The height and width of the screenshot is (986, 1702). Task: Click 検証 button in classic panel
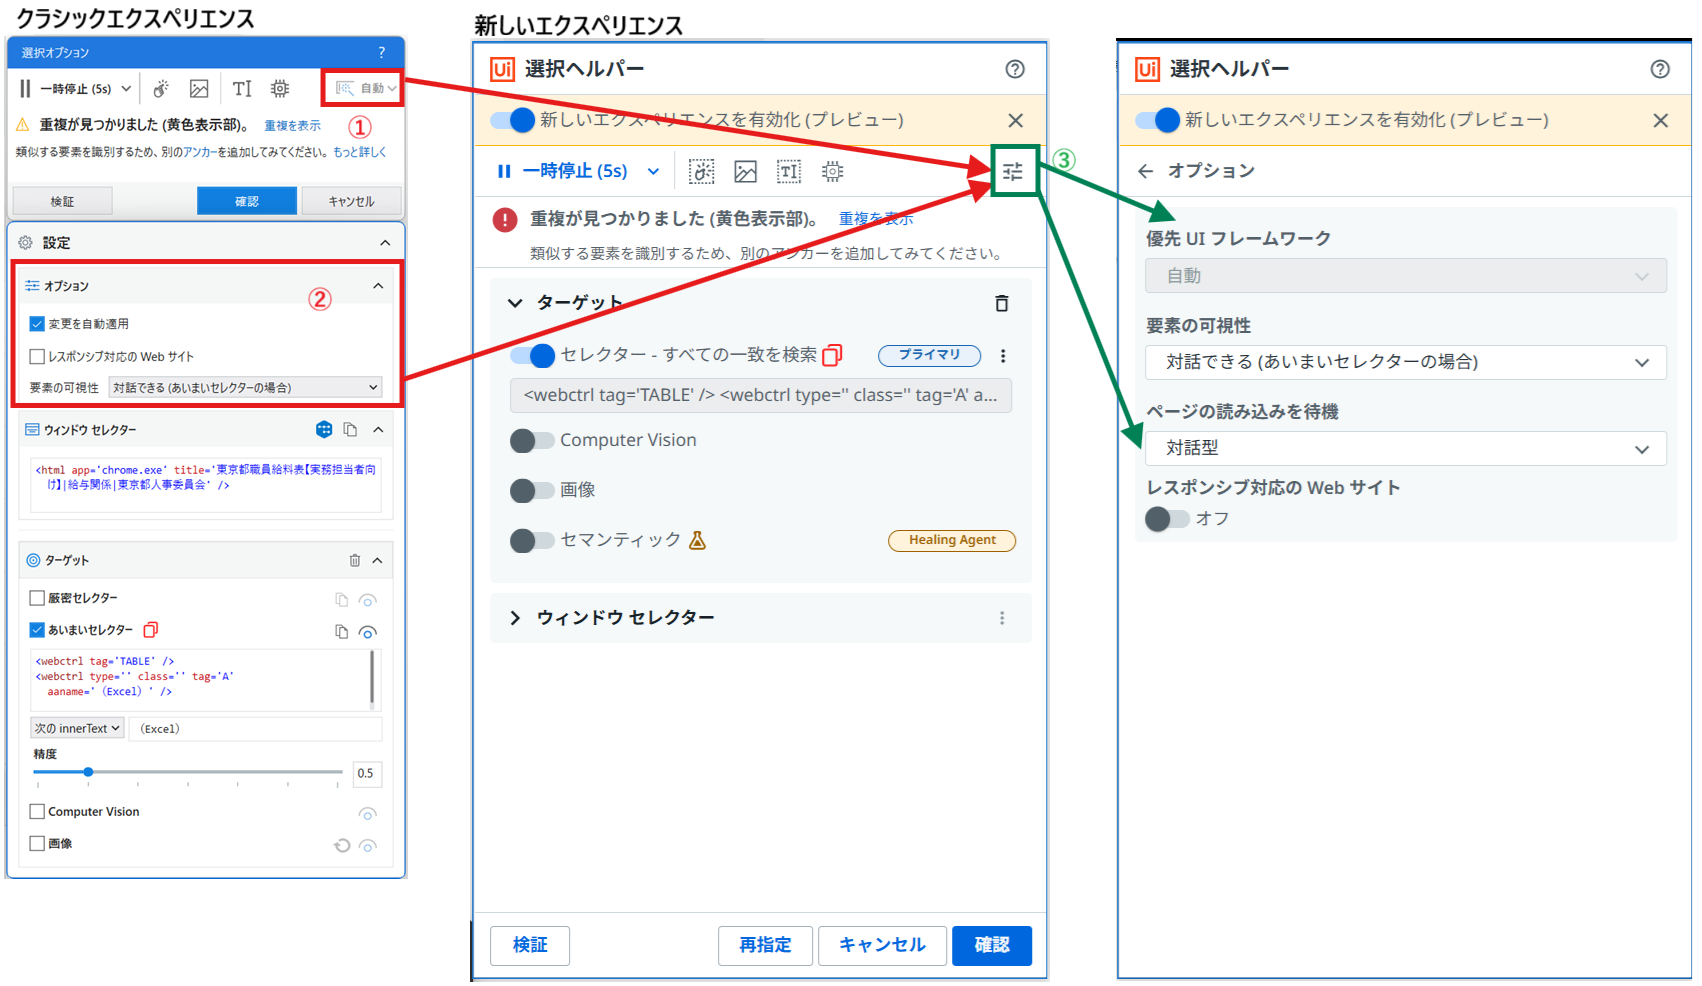tap(62, 201)
